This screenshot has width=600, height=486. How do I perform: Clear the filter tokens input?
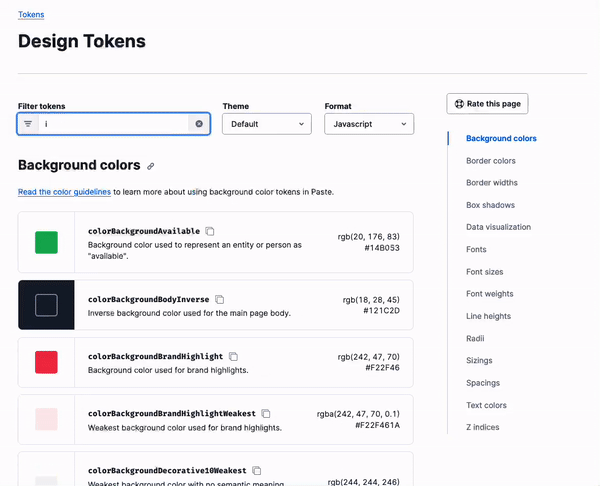pyautogui.click(x=199, y=124)
